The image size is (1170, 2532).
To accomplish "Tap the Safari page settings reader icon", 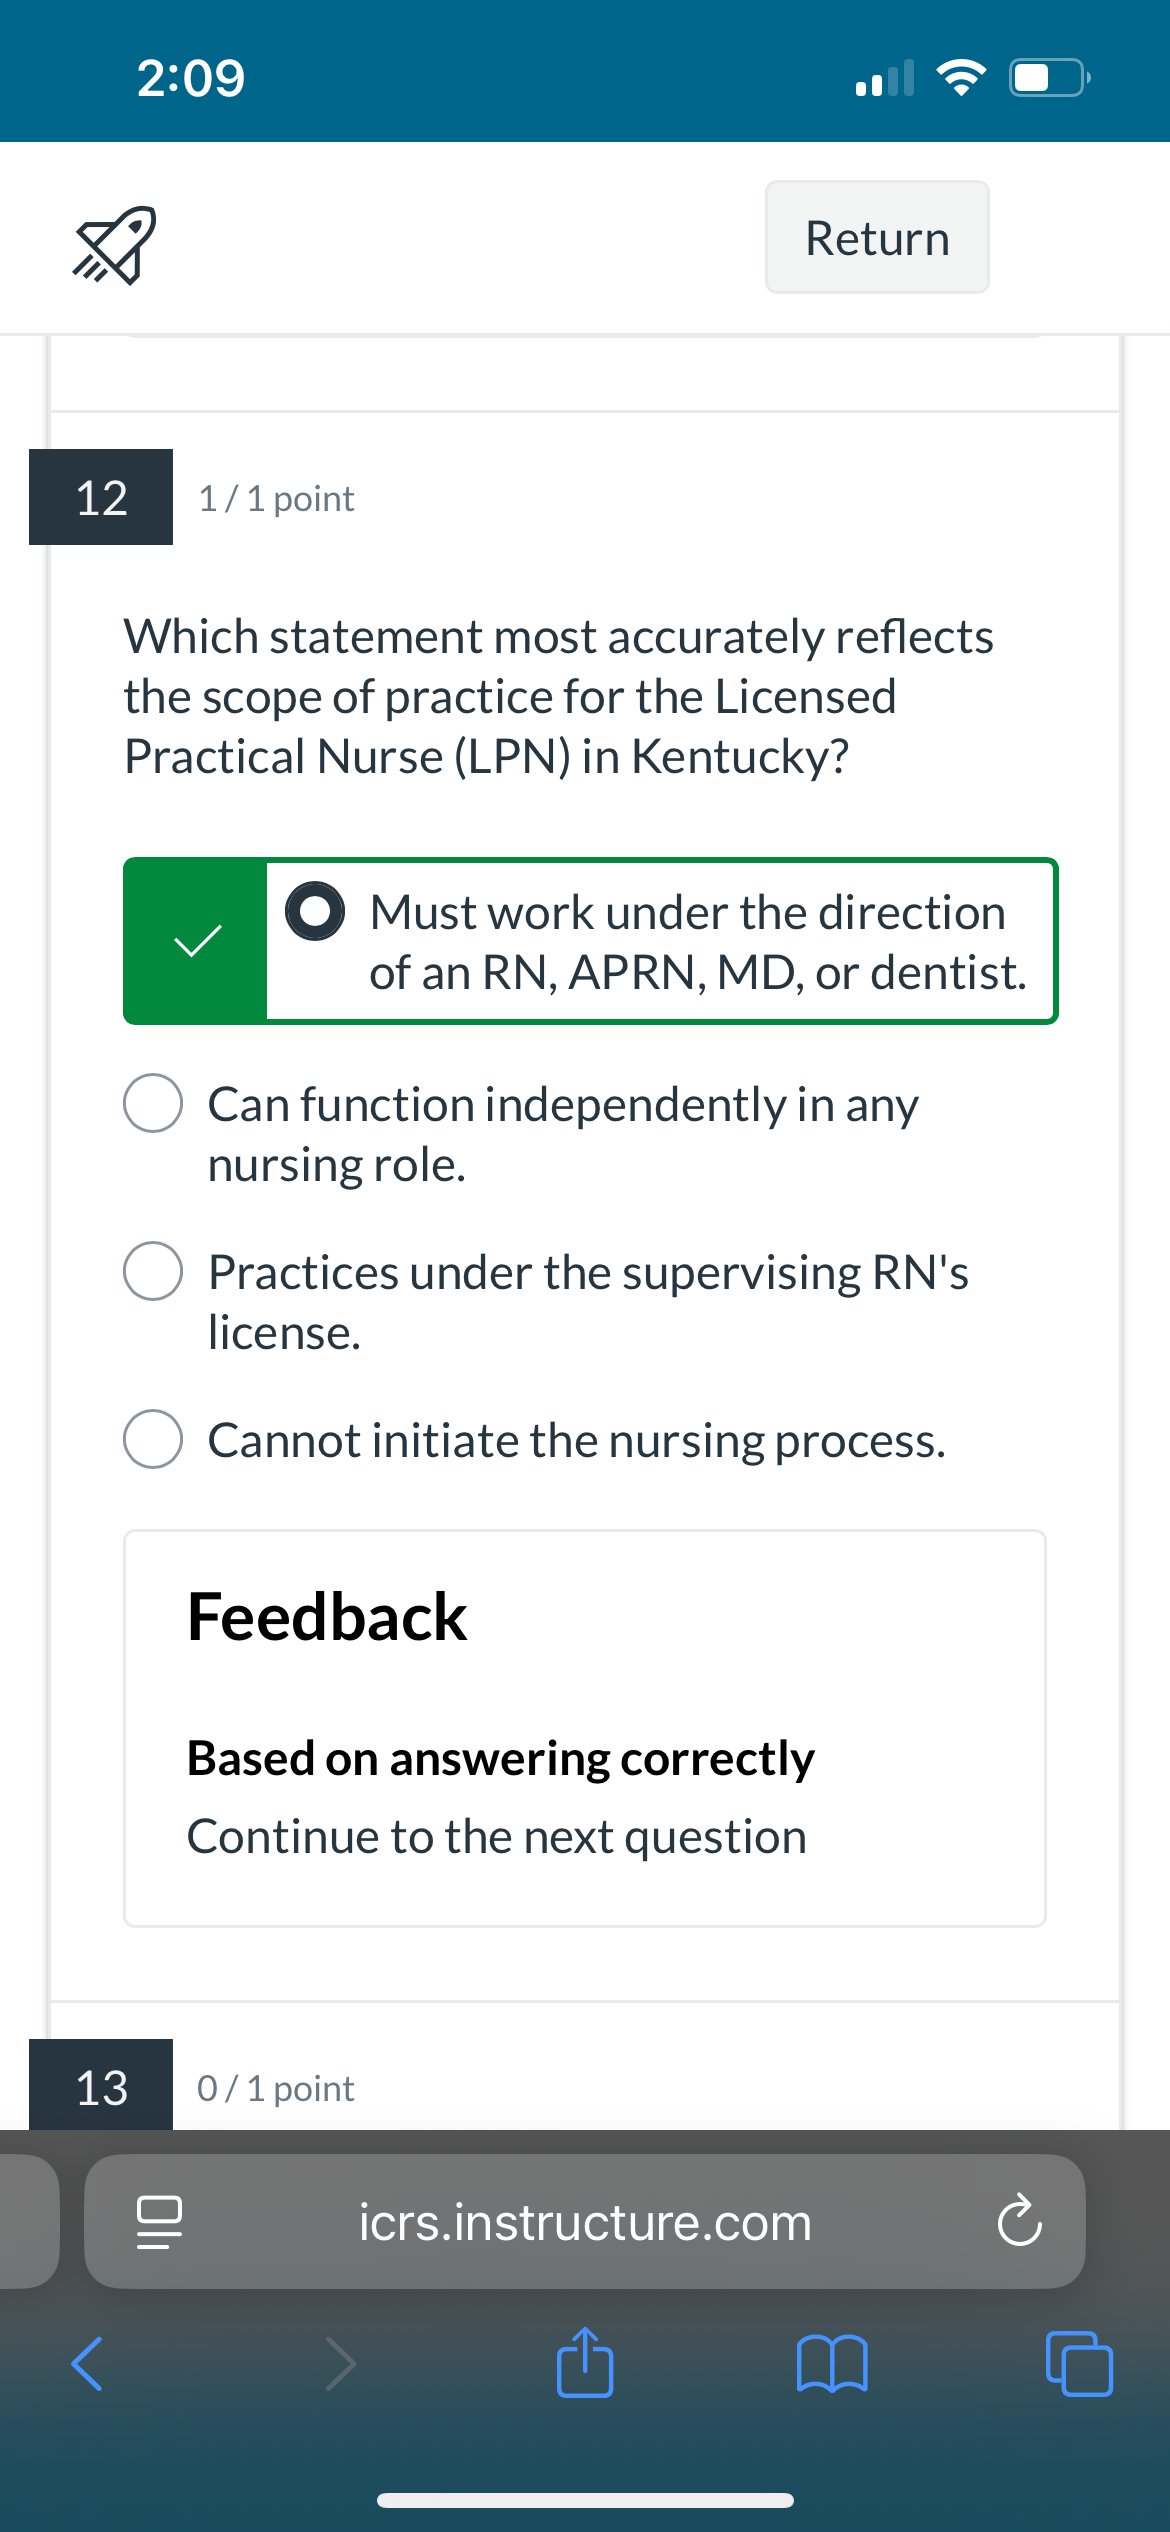I will click(x=159, y=2222).
